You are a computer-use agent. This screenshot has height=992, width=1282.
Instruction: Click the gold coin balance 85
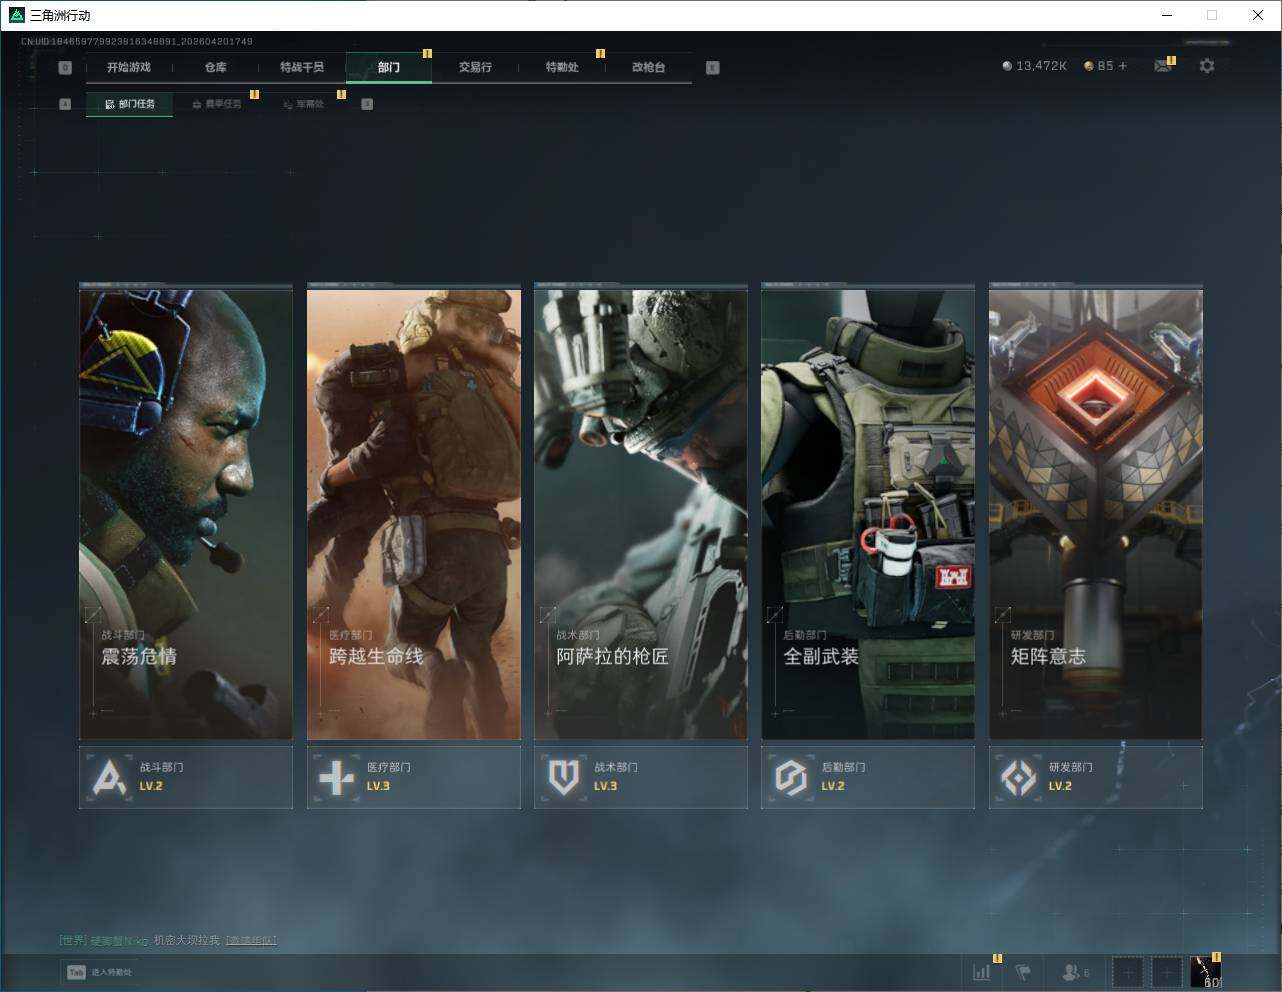[x=1098, y=66]
